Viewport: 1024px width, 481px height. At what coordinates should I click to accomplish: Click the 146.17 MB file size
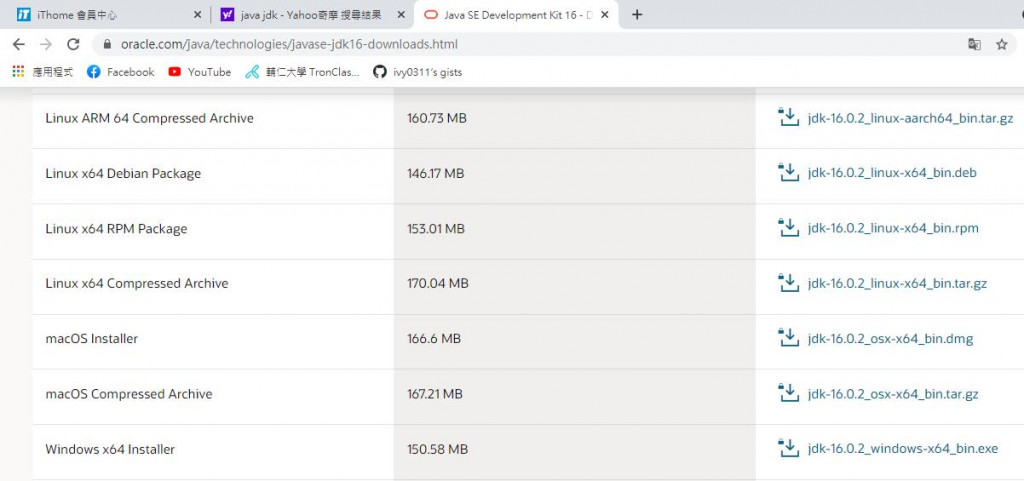[x=436, y=173]
